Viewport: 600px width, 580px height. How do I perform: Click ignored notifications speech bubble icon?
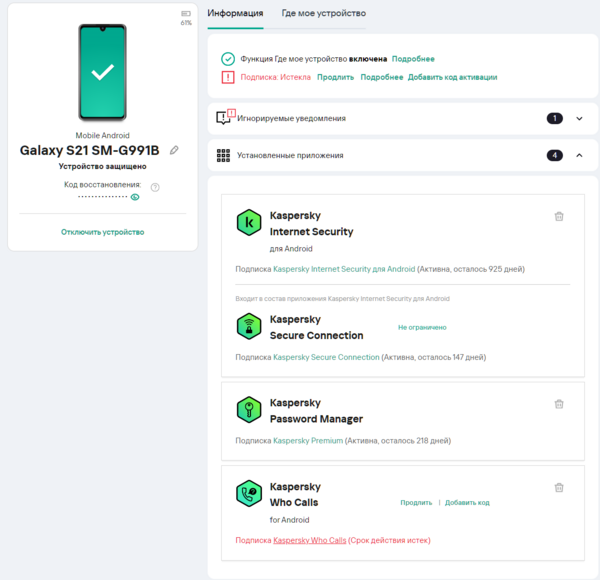tap(225, 117)
